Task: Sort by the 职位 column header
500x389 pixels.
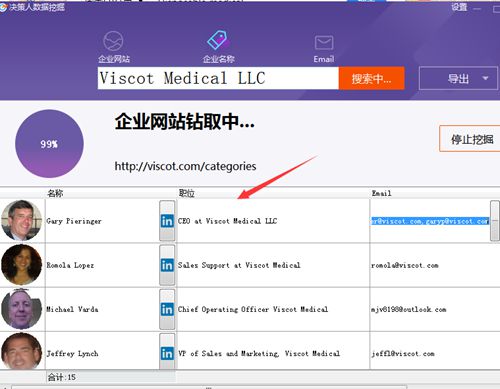Action: pos(187,193)
